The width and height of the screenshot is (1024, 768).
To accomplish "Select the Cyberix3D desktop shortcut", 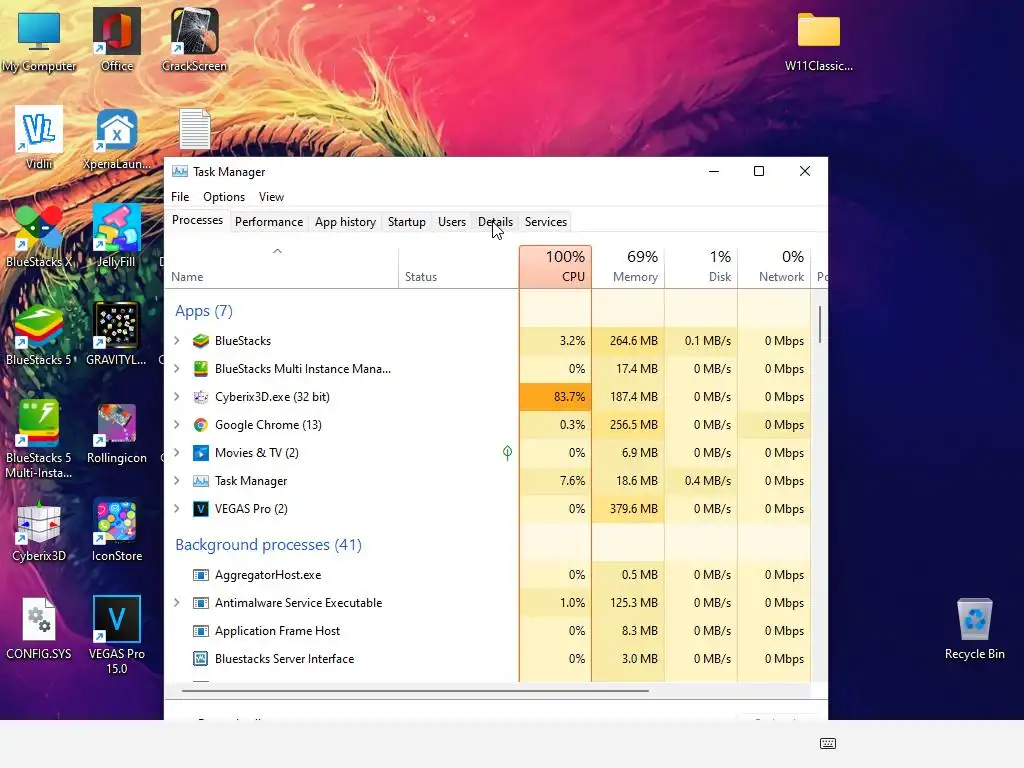I will 39,530.
